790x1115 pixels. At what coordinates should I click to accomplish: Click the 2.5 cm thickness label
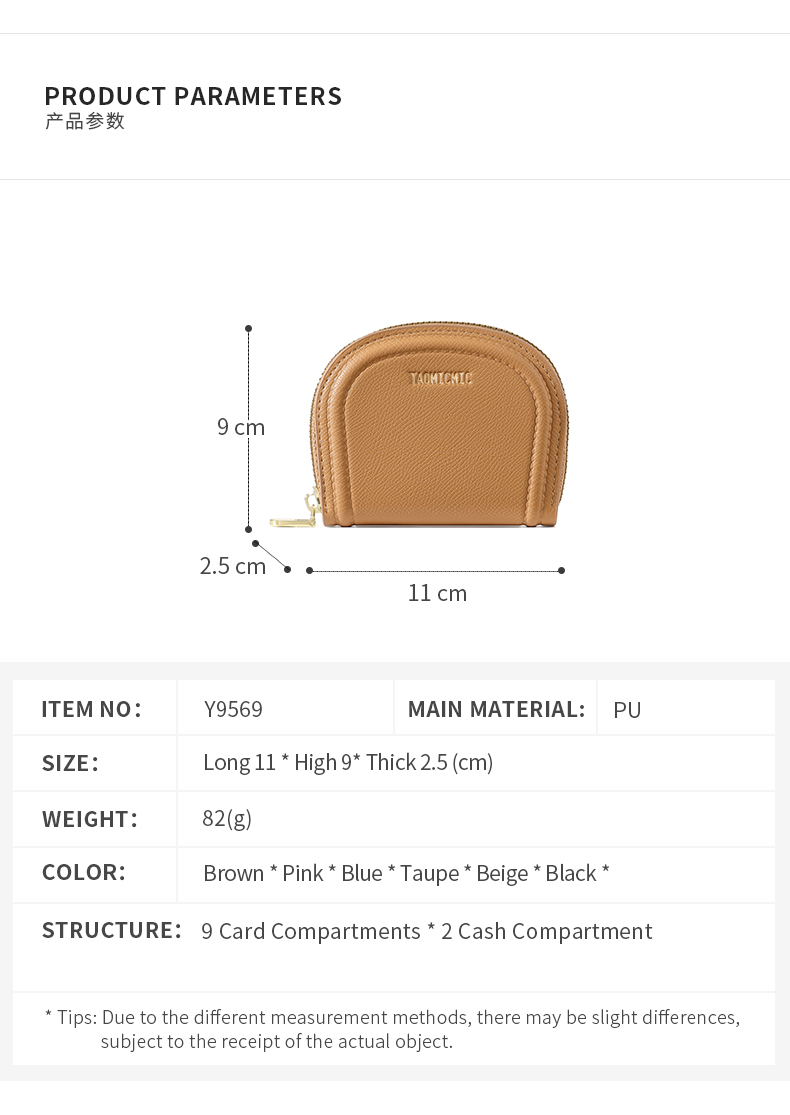(x=233, y=566)
